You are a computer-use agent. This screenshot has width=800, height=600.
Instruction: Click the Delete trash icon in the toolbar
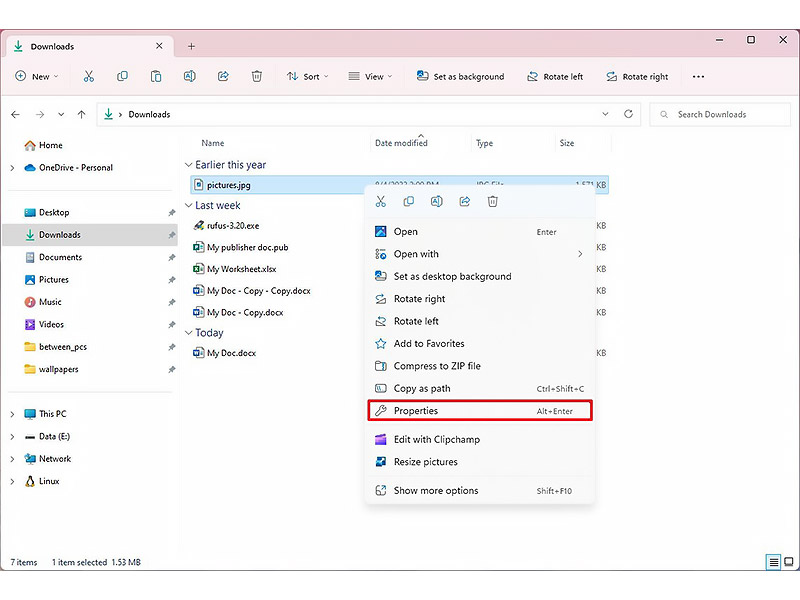coord(257,77)
